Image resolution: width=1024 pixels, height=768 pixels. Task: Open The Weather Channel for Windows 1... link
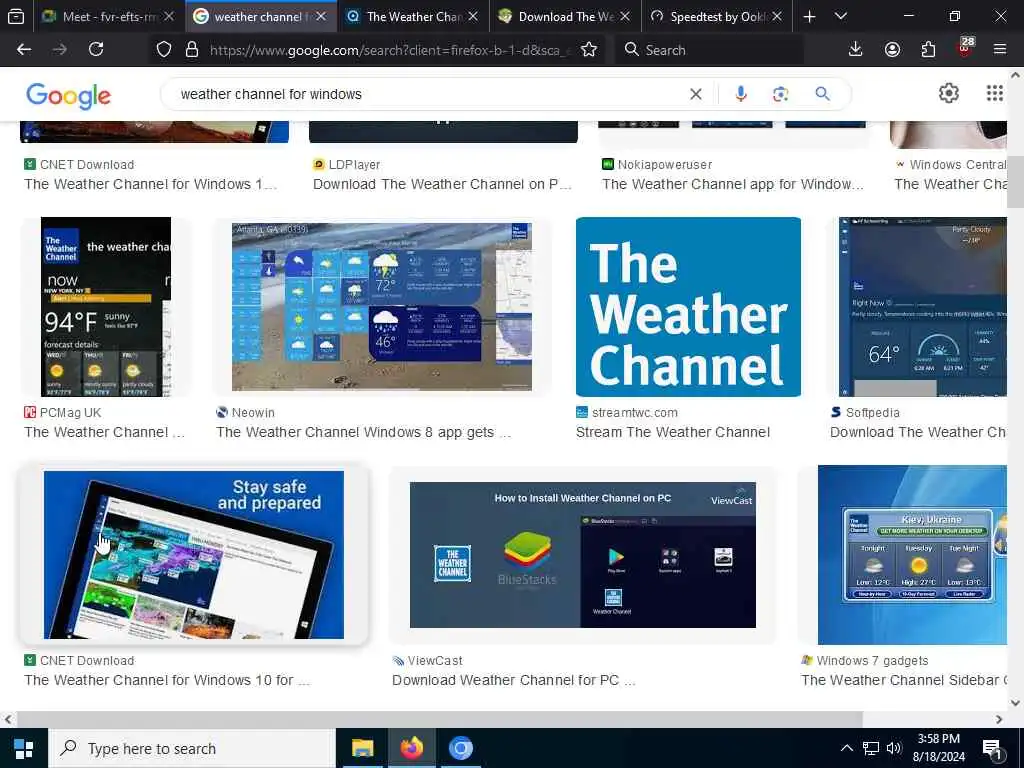pyautogui.click(x=151, y=184)
